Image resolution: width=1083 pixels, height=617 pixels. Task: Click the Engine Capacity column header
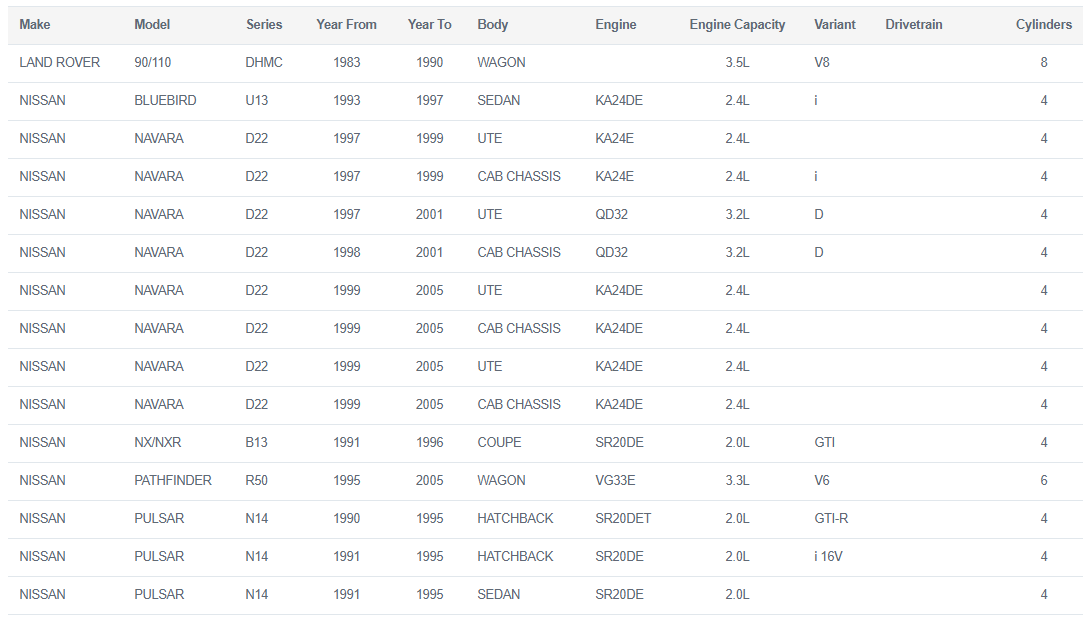(737, 24)
